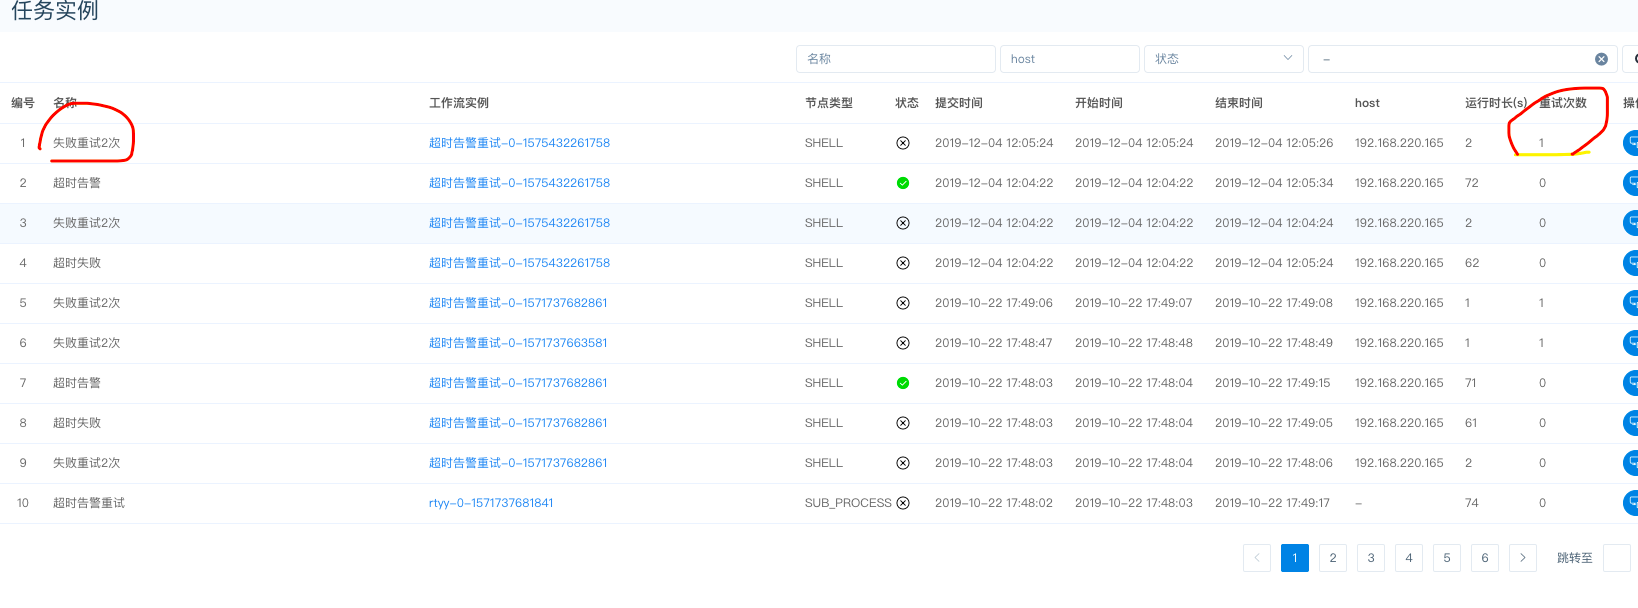
Task: Click the green success status icon in row 2
Action: click(x=903, y=183)
